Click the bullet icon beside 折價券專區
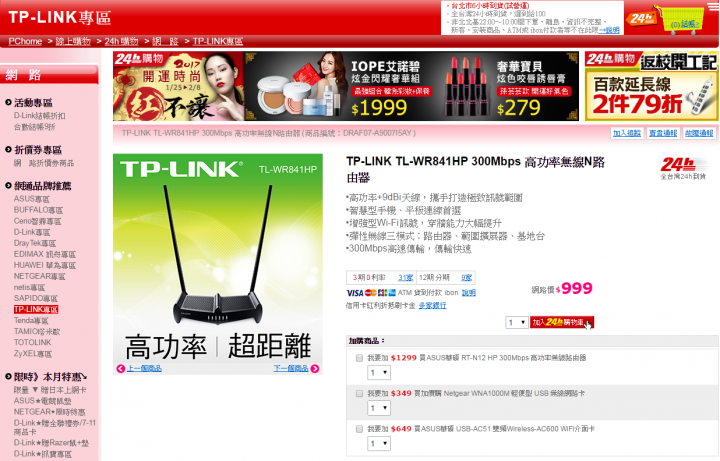 8,150
